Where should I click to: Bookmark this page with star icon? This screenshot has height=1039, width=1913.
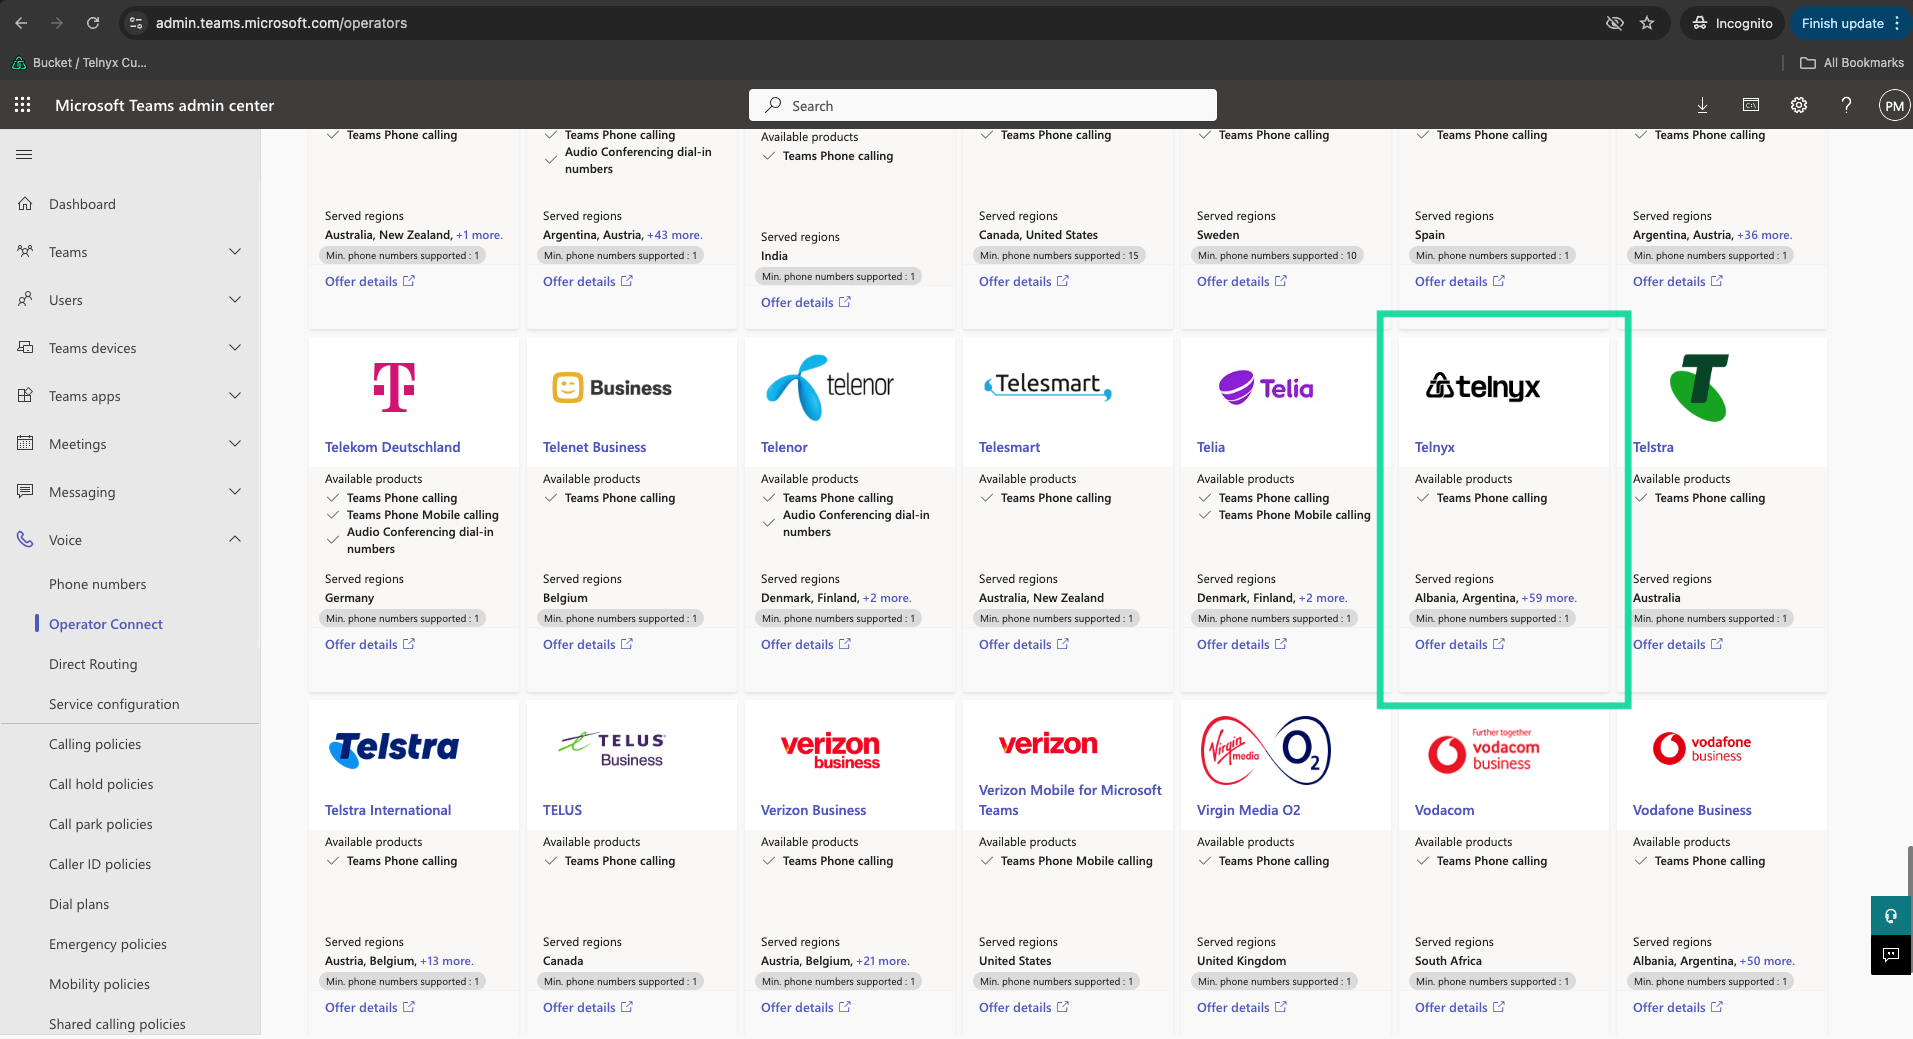(1647, 23)
